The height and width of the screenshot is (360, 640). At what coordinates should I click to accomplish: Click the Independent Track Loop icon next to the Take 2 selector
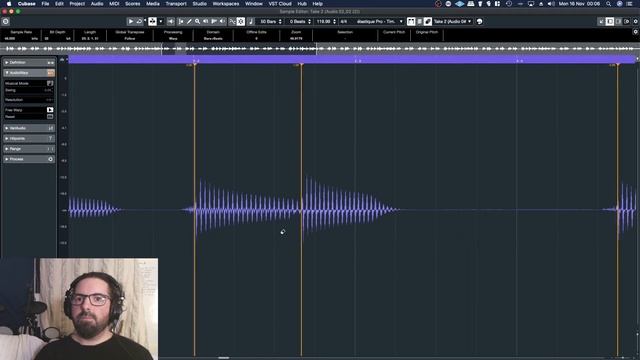click(x=480, y=21)
